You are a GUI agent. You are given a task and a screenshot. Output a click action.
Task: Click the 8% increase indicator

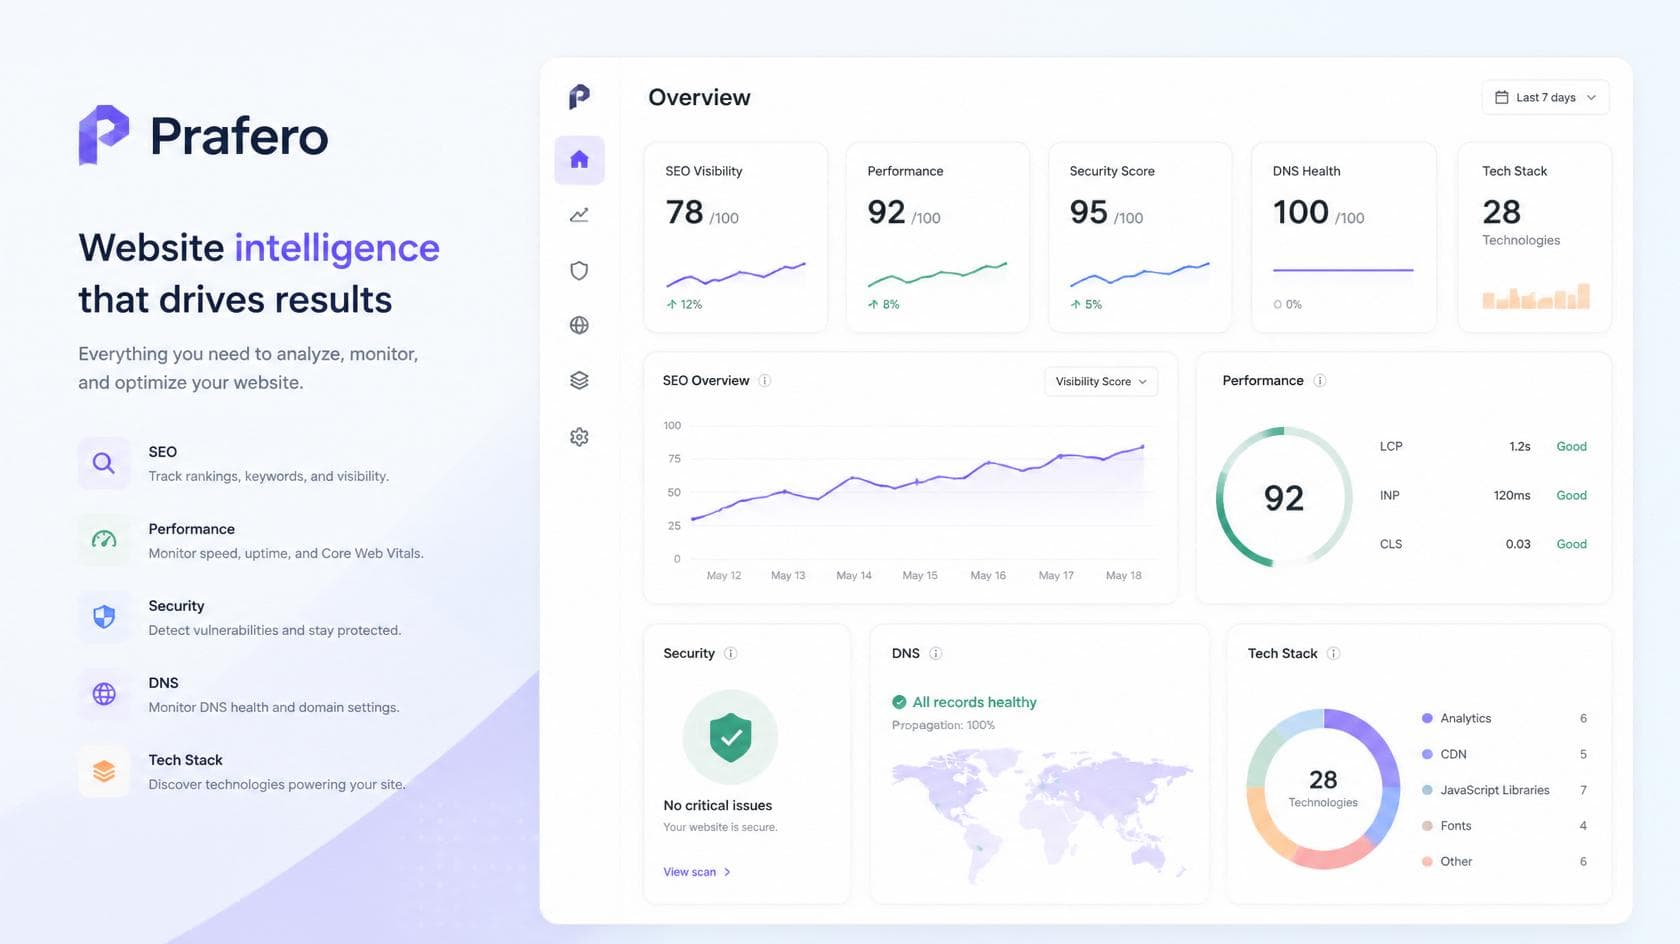[884, 304]
